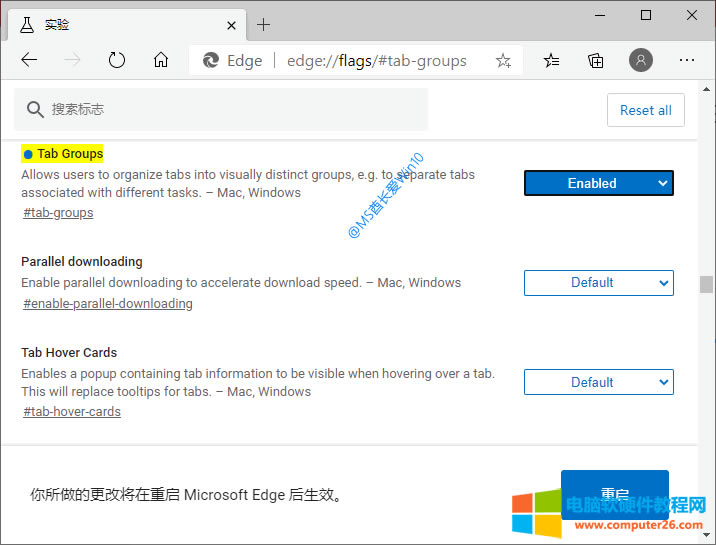The image size is (716, 545).
Task: Click the flask icon on the tab
Action: coord(27,25)
